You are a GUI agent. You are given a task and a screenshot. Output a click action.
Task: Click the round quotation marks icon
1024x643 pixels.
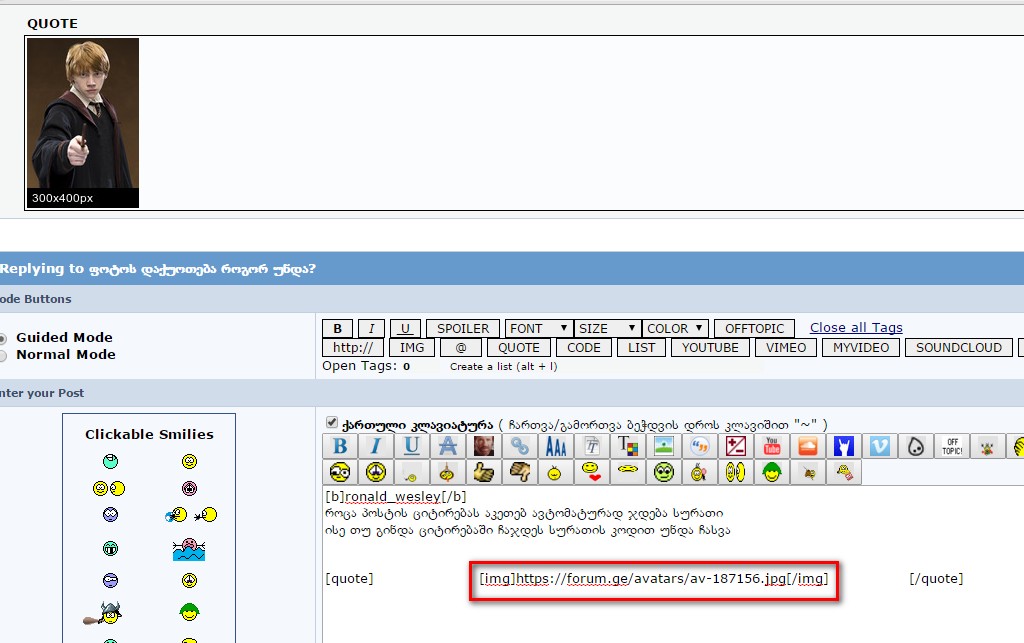coord(699,447)
